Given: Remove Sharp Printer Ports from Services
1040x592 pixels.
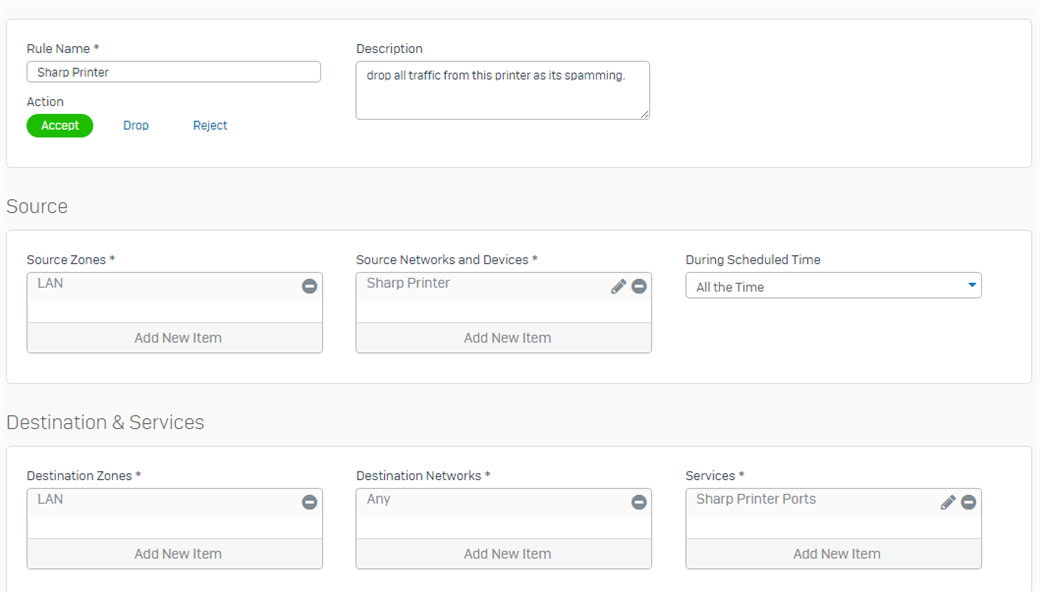Looking at the screenshot, I should [968, 503].
